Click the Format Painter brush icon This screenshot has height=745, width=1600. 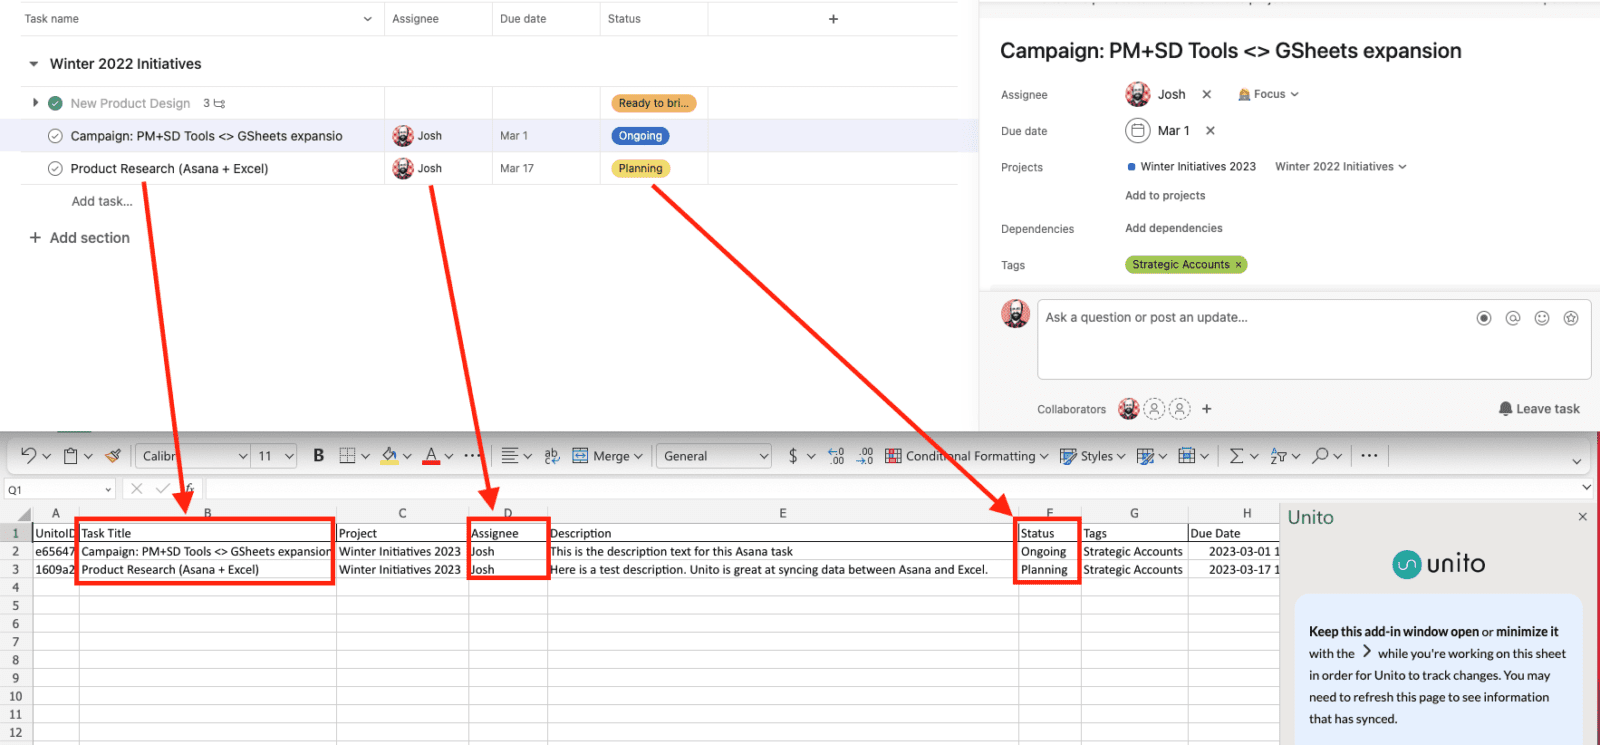pos(113,456)
